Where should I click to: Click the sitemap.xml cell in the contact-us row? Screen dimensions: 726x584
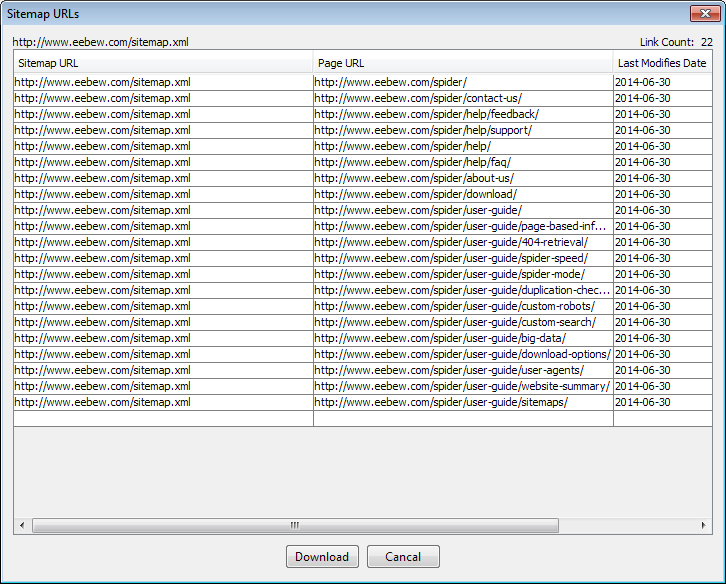pos(163,98)
